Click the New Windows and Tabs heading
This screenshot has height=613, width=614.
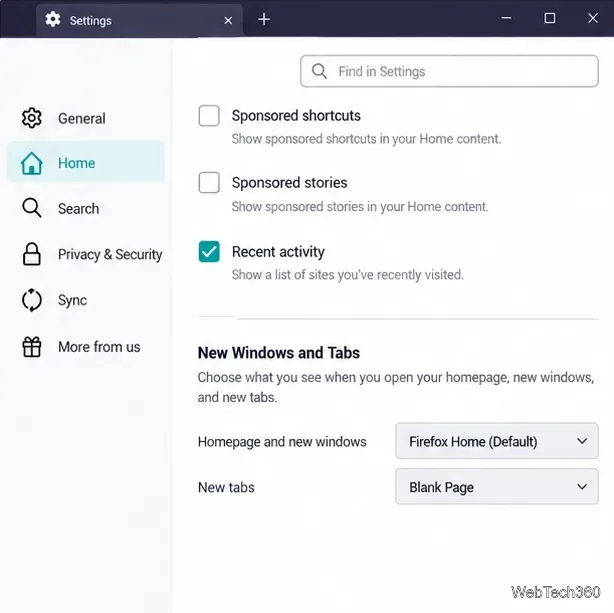click(278, 353)
